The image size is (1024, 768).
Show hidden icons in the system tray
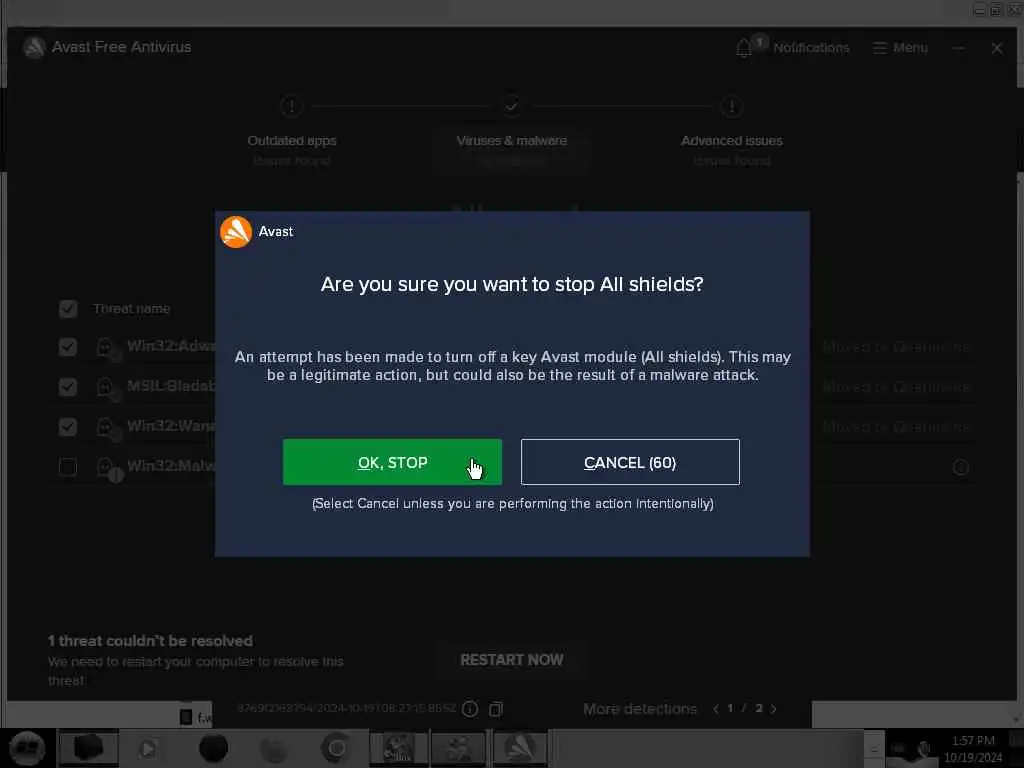tap(874, 750)
